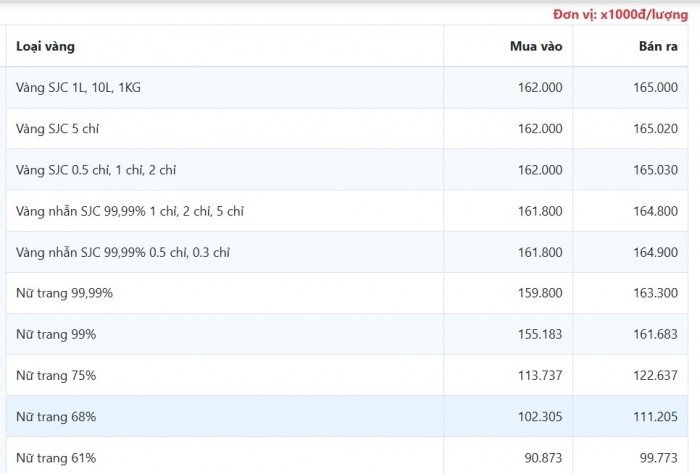Click Vàng SJC 0.5 chỉ, 1 chỉ, 2 chỉ
The width and height of the screenshot is (700, 474).
click(96, 170)
